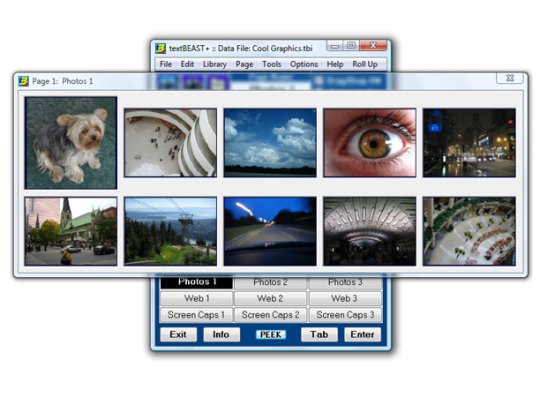Select the blue sky clouds thumbnail

pyautogui.click(x=270, y=143)
